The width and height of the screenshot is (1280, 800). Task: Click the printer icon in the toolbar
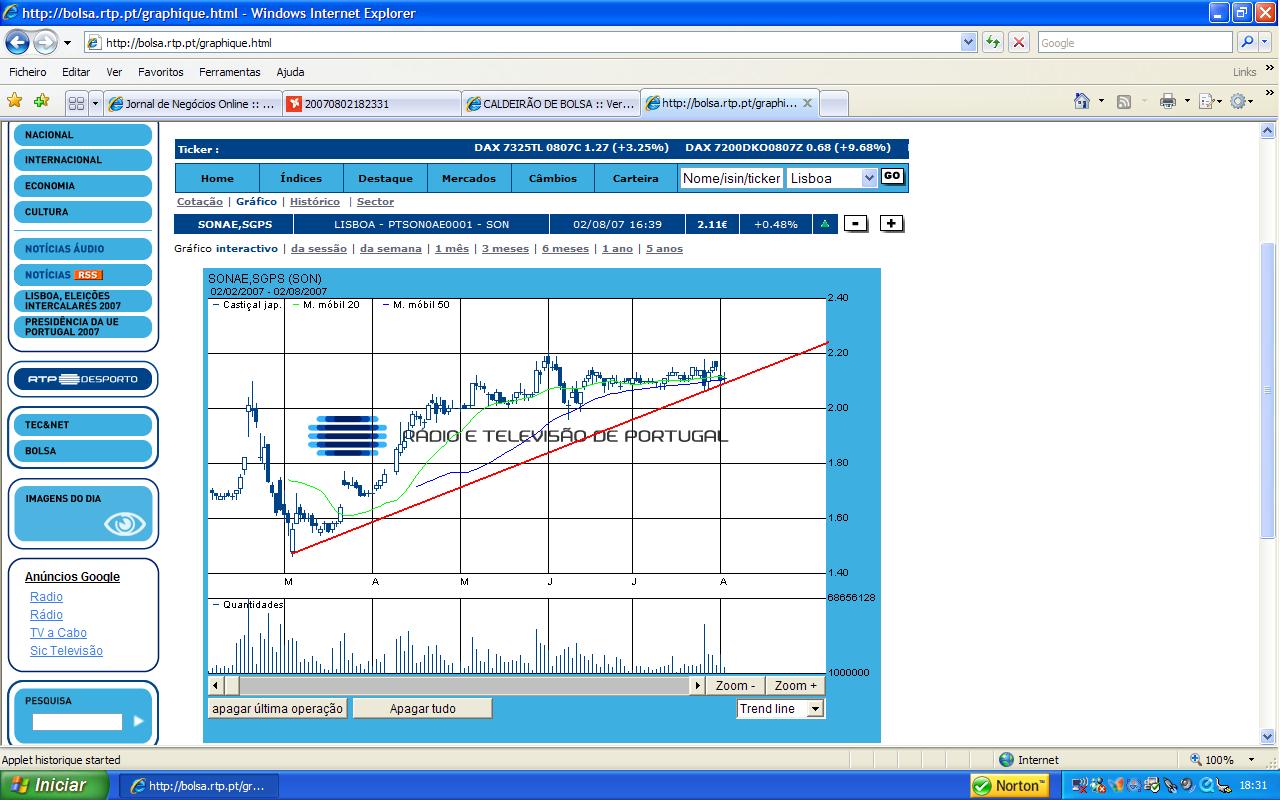(x=1167, y=101)
